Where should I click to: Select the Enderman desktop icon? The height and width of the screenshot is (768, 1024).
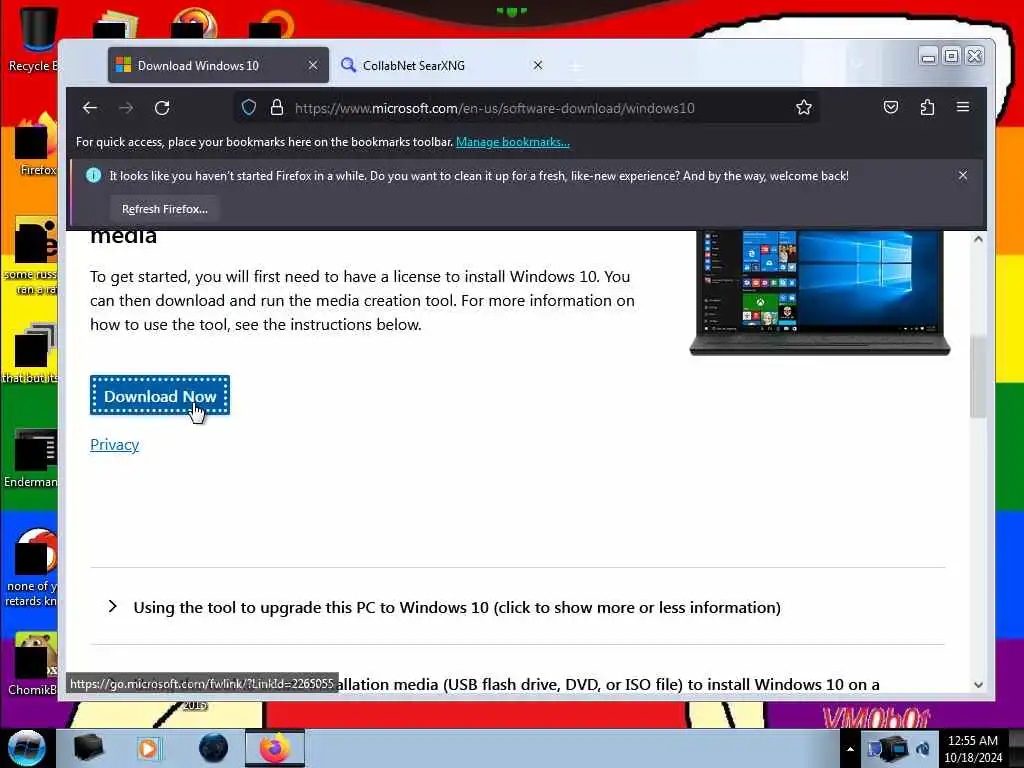(33, 459)
